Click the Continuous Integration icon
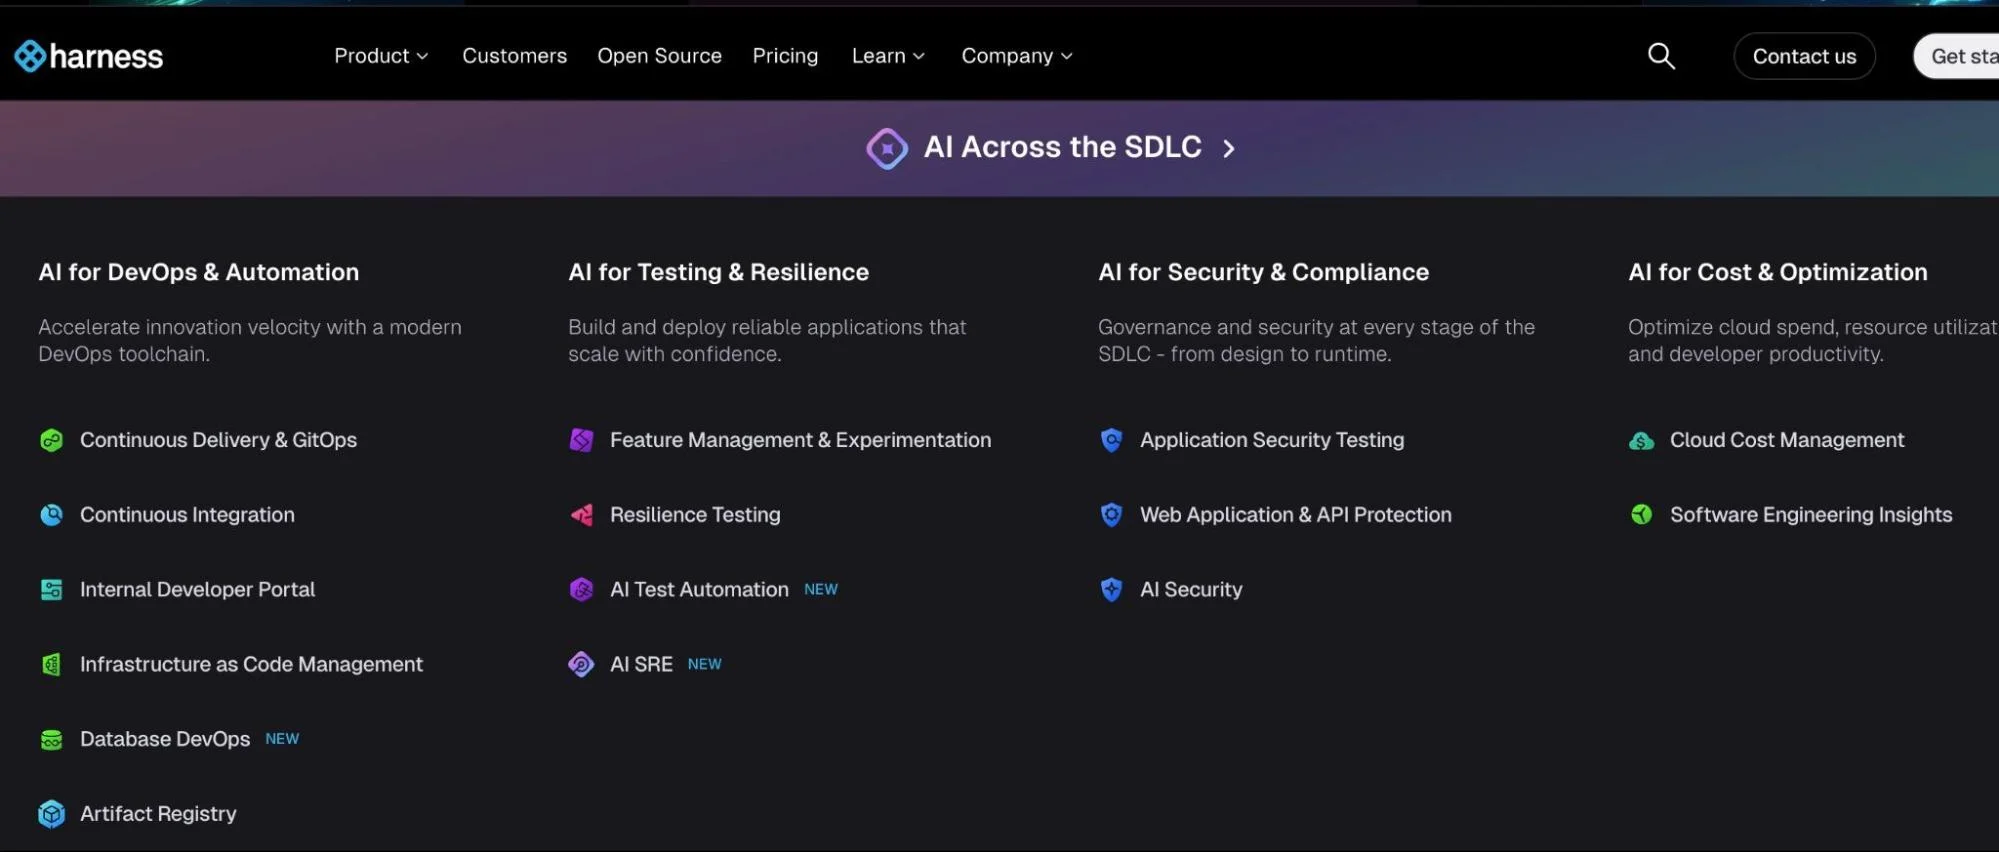1999x852 pixels. [x=51, y=515]
